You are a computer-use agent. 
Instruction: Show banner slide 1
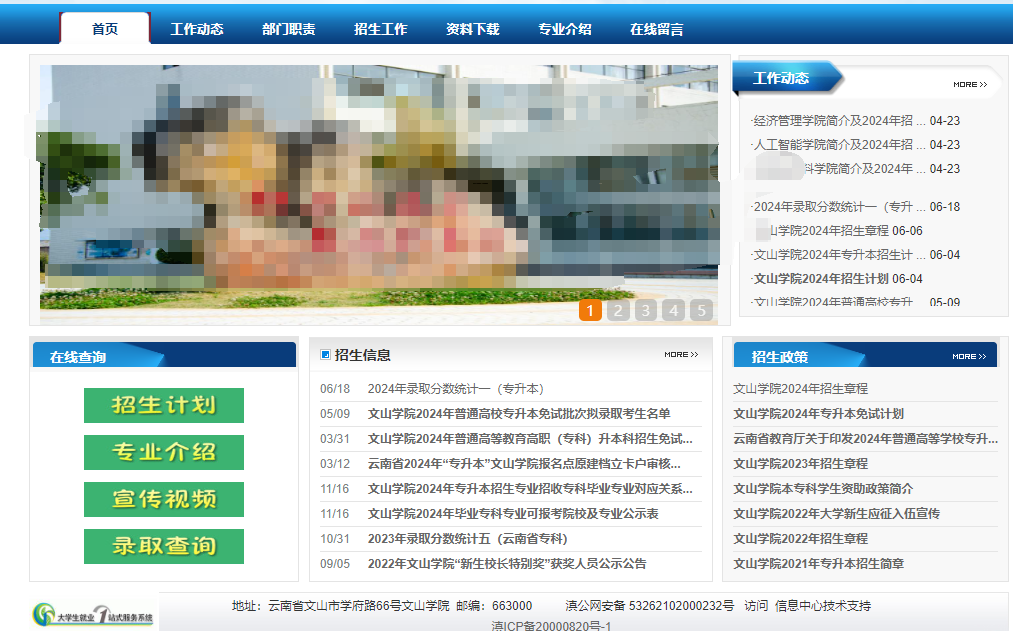590,311
